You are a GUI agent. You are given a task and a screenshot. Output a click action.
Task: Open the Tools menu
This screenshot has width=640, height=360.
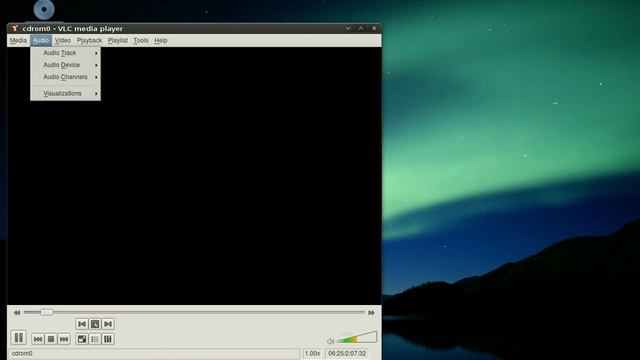[141, 40]
